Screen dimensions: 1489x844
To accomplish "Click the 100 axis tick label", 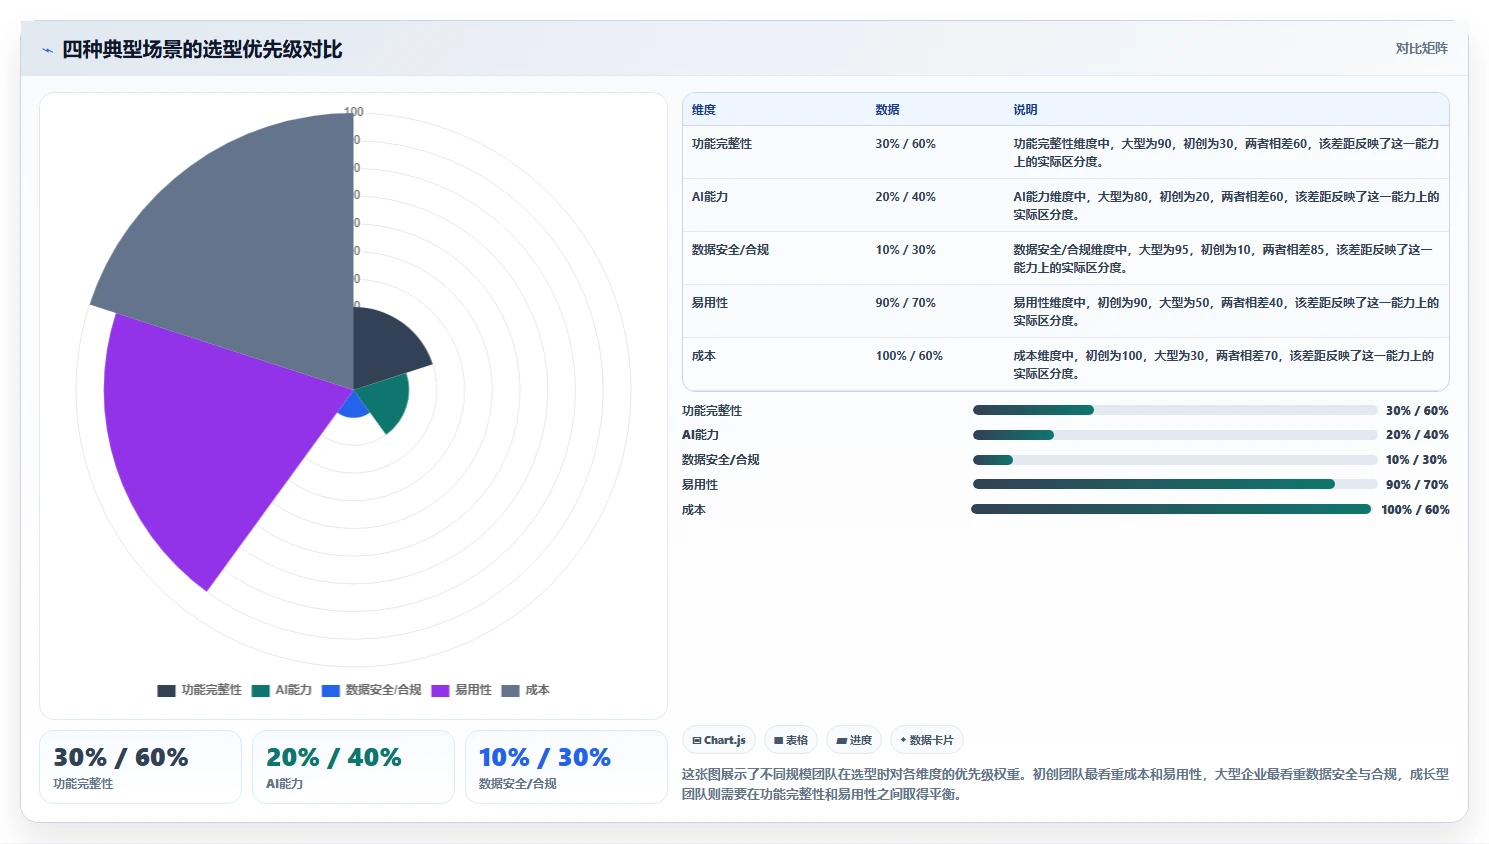I will 354,112.
